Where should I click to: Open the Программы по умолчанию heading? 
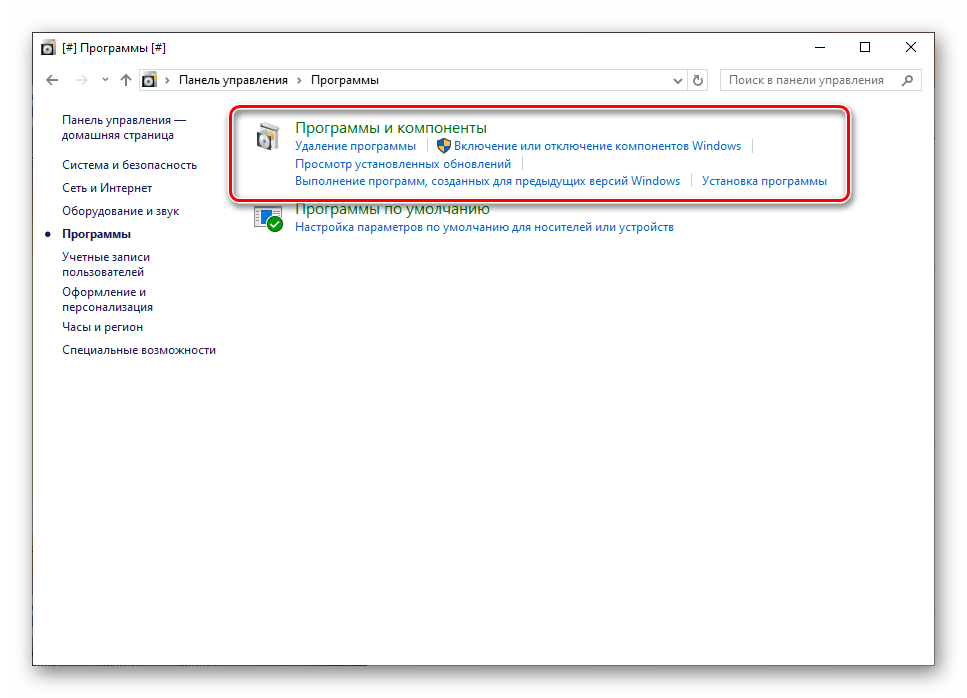point(392,209)
